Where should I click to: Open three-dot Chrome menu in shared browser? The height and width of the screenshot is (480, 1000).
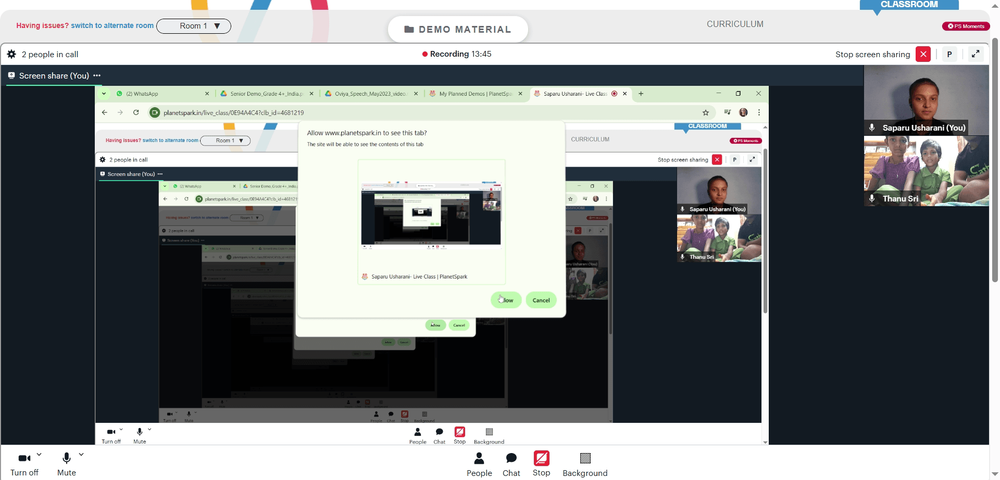tap(758, 112)
